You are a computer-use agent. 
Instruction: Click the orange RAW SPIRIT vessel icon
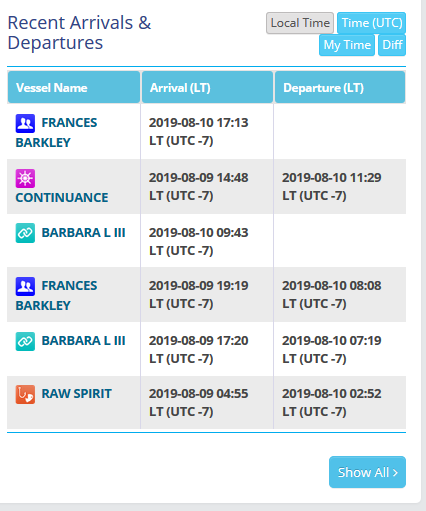[x=25, y=394]
